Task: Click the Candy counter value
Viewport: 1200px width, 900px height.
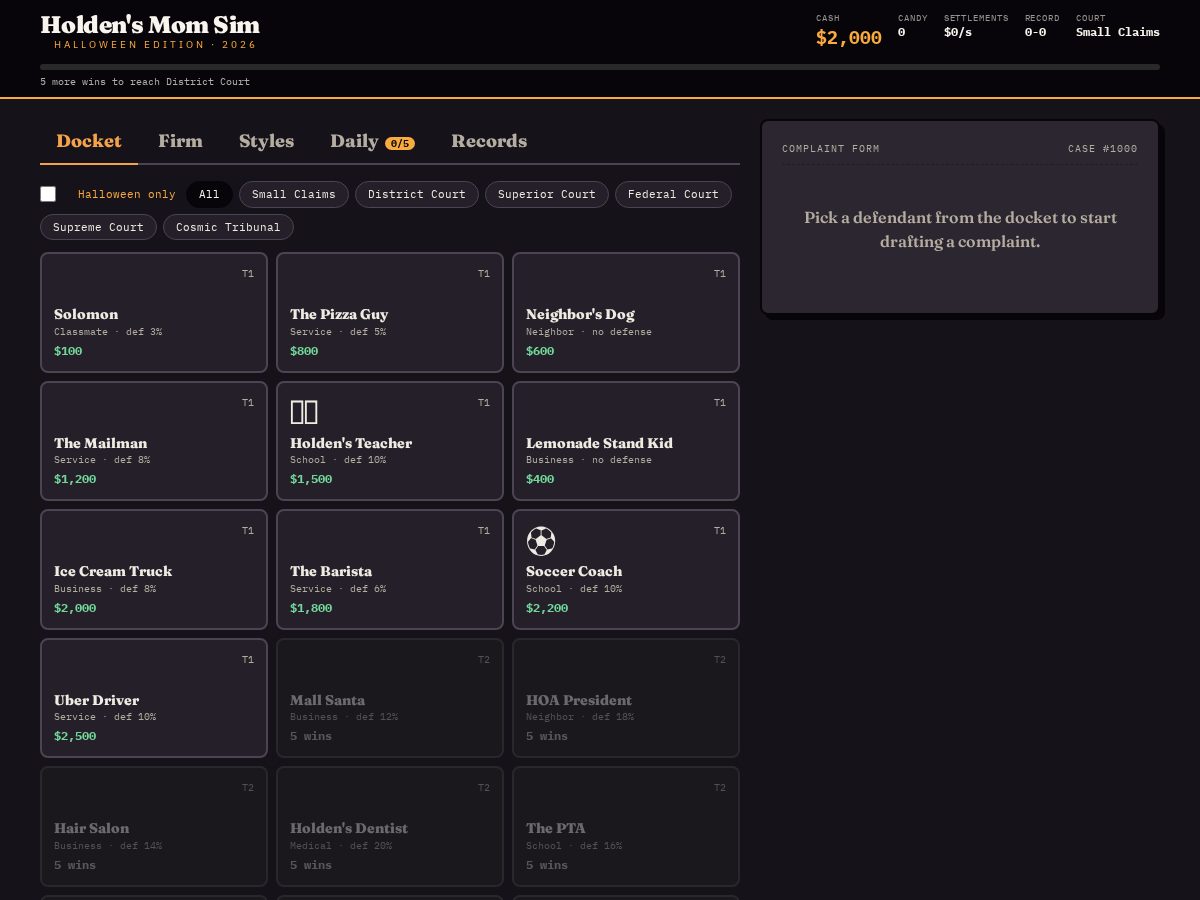Action: pos(902,32)
